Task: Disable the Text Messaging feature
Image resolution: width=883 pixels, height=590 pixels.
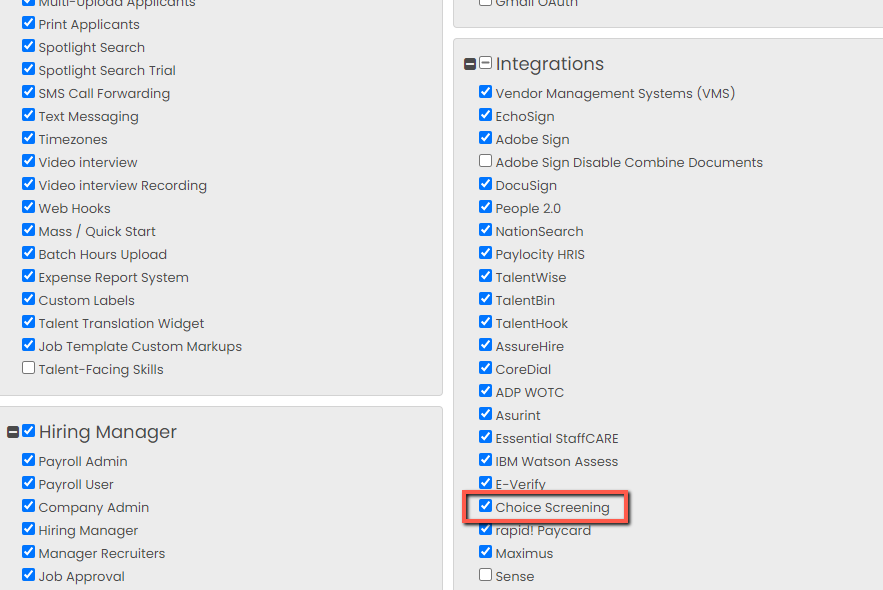Action: pos(28,115)
